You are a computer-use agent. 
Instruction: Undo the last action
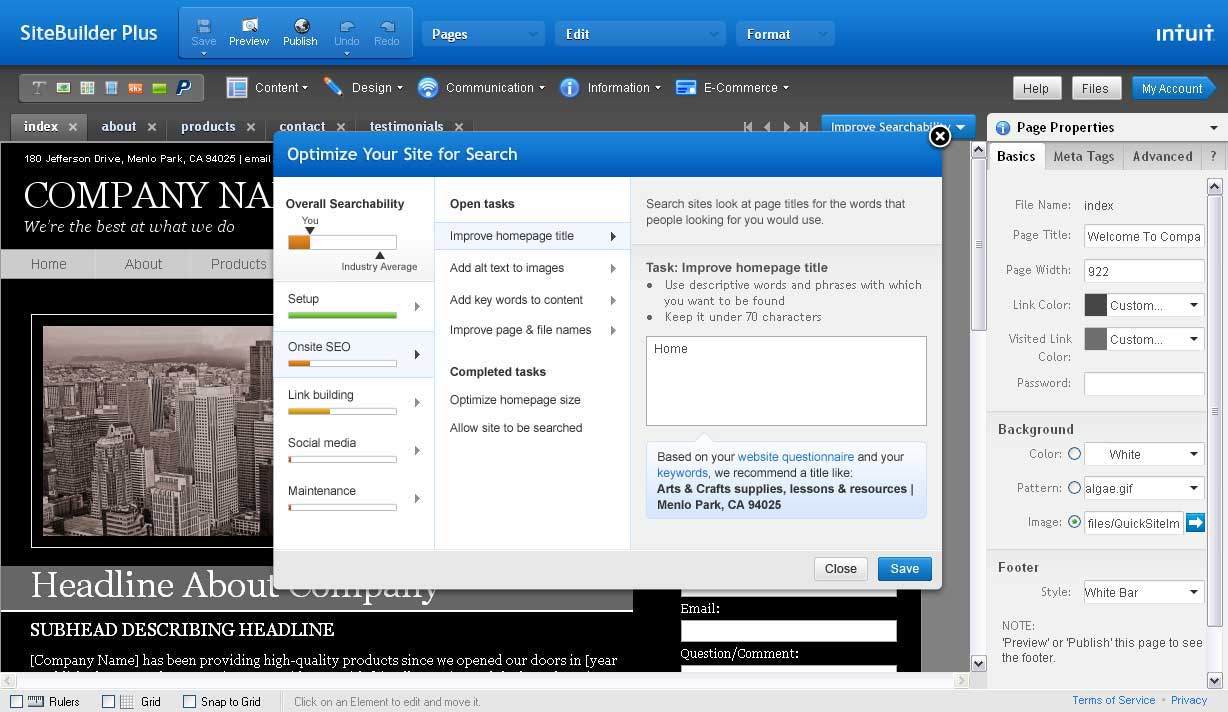pyautogui.click(x=347, y=33)
